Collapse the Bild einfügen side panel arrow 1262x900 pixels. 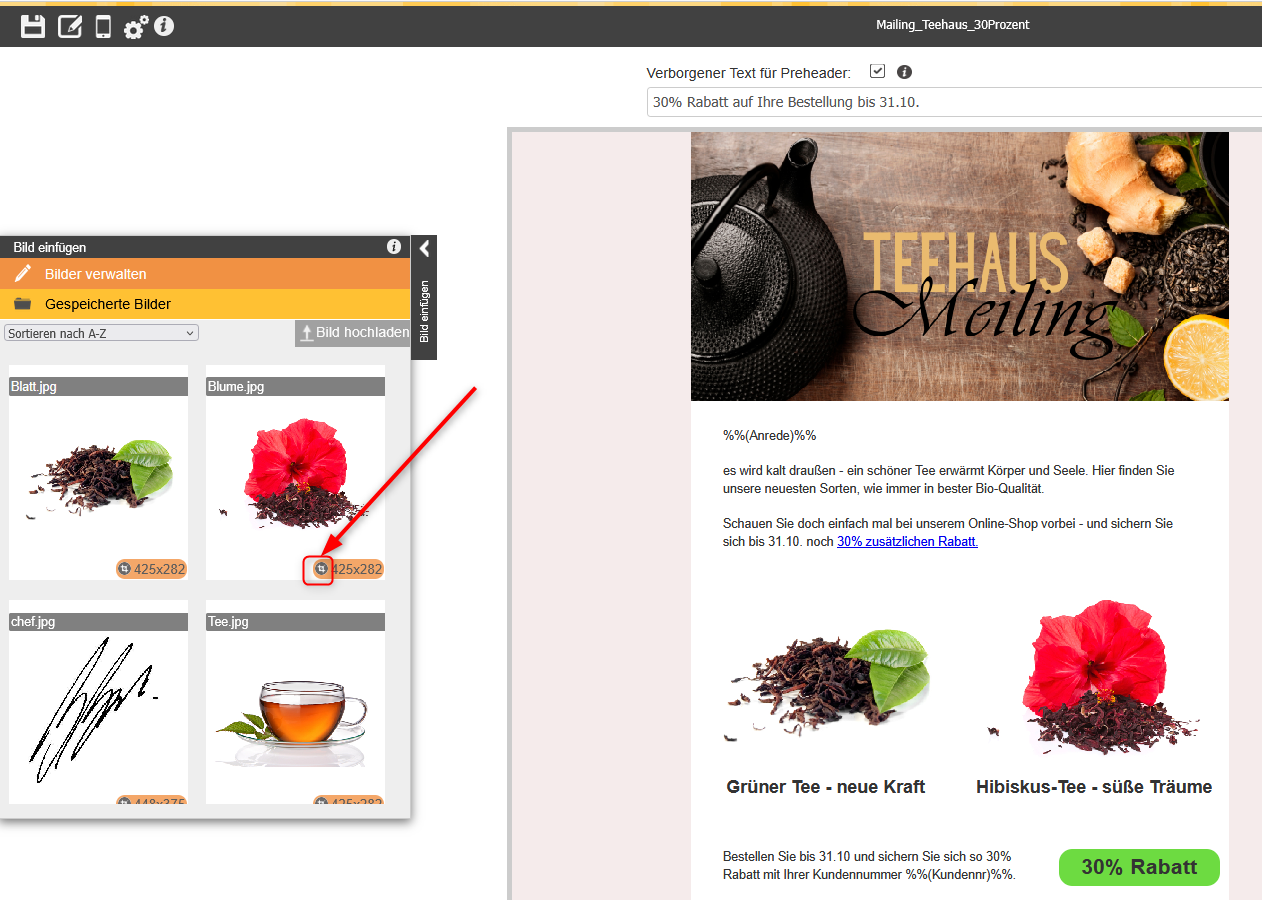(x=424, y=249)
